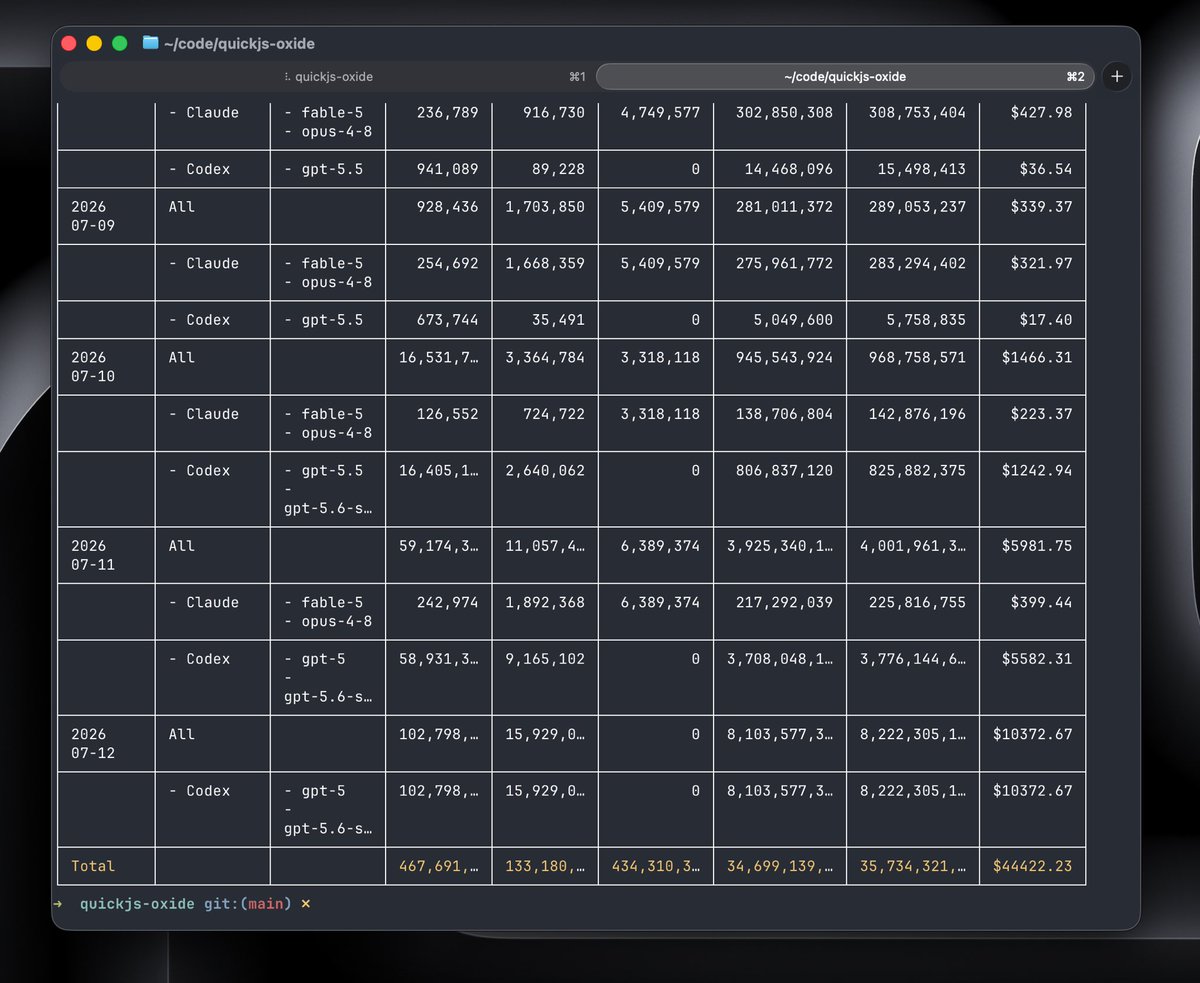Switch to the quickjs-oxide tab ⌘1
1200x983 pixels.
[328, 76]
